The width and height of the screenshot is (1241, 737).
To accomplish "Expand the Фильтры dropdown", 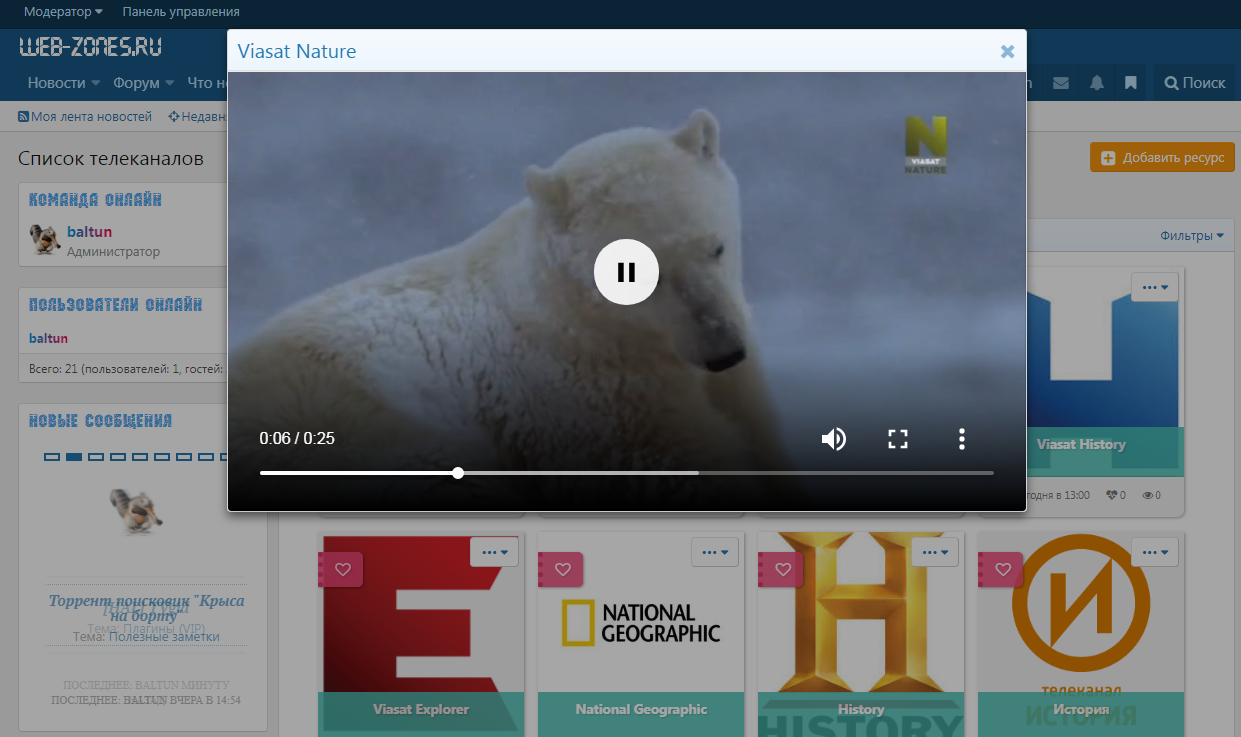I will click(x=1191, y=236).
